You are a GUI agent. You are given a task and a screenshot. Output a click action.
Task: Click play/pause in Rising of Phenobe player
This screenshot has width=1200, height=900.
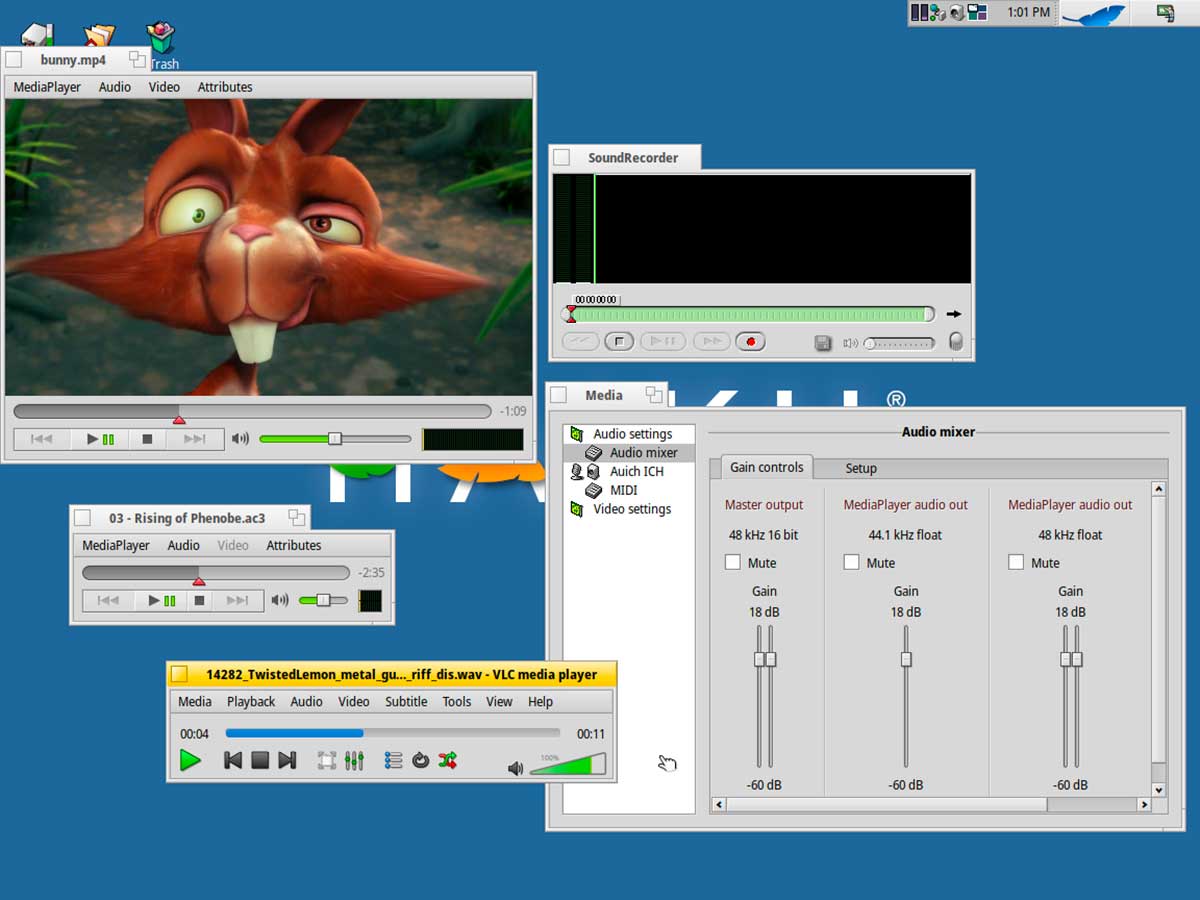[161, 601]
